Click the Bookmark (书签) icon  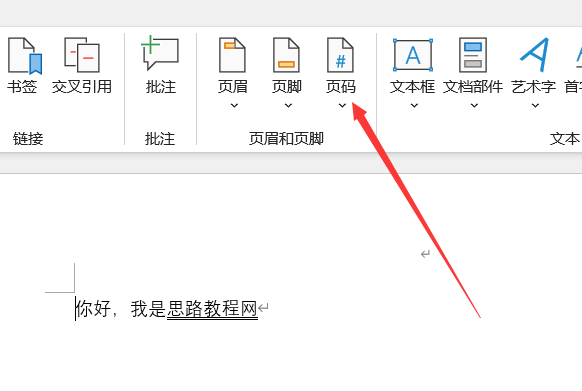pyautogui.click(x=24, y=56)
